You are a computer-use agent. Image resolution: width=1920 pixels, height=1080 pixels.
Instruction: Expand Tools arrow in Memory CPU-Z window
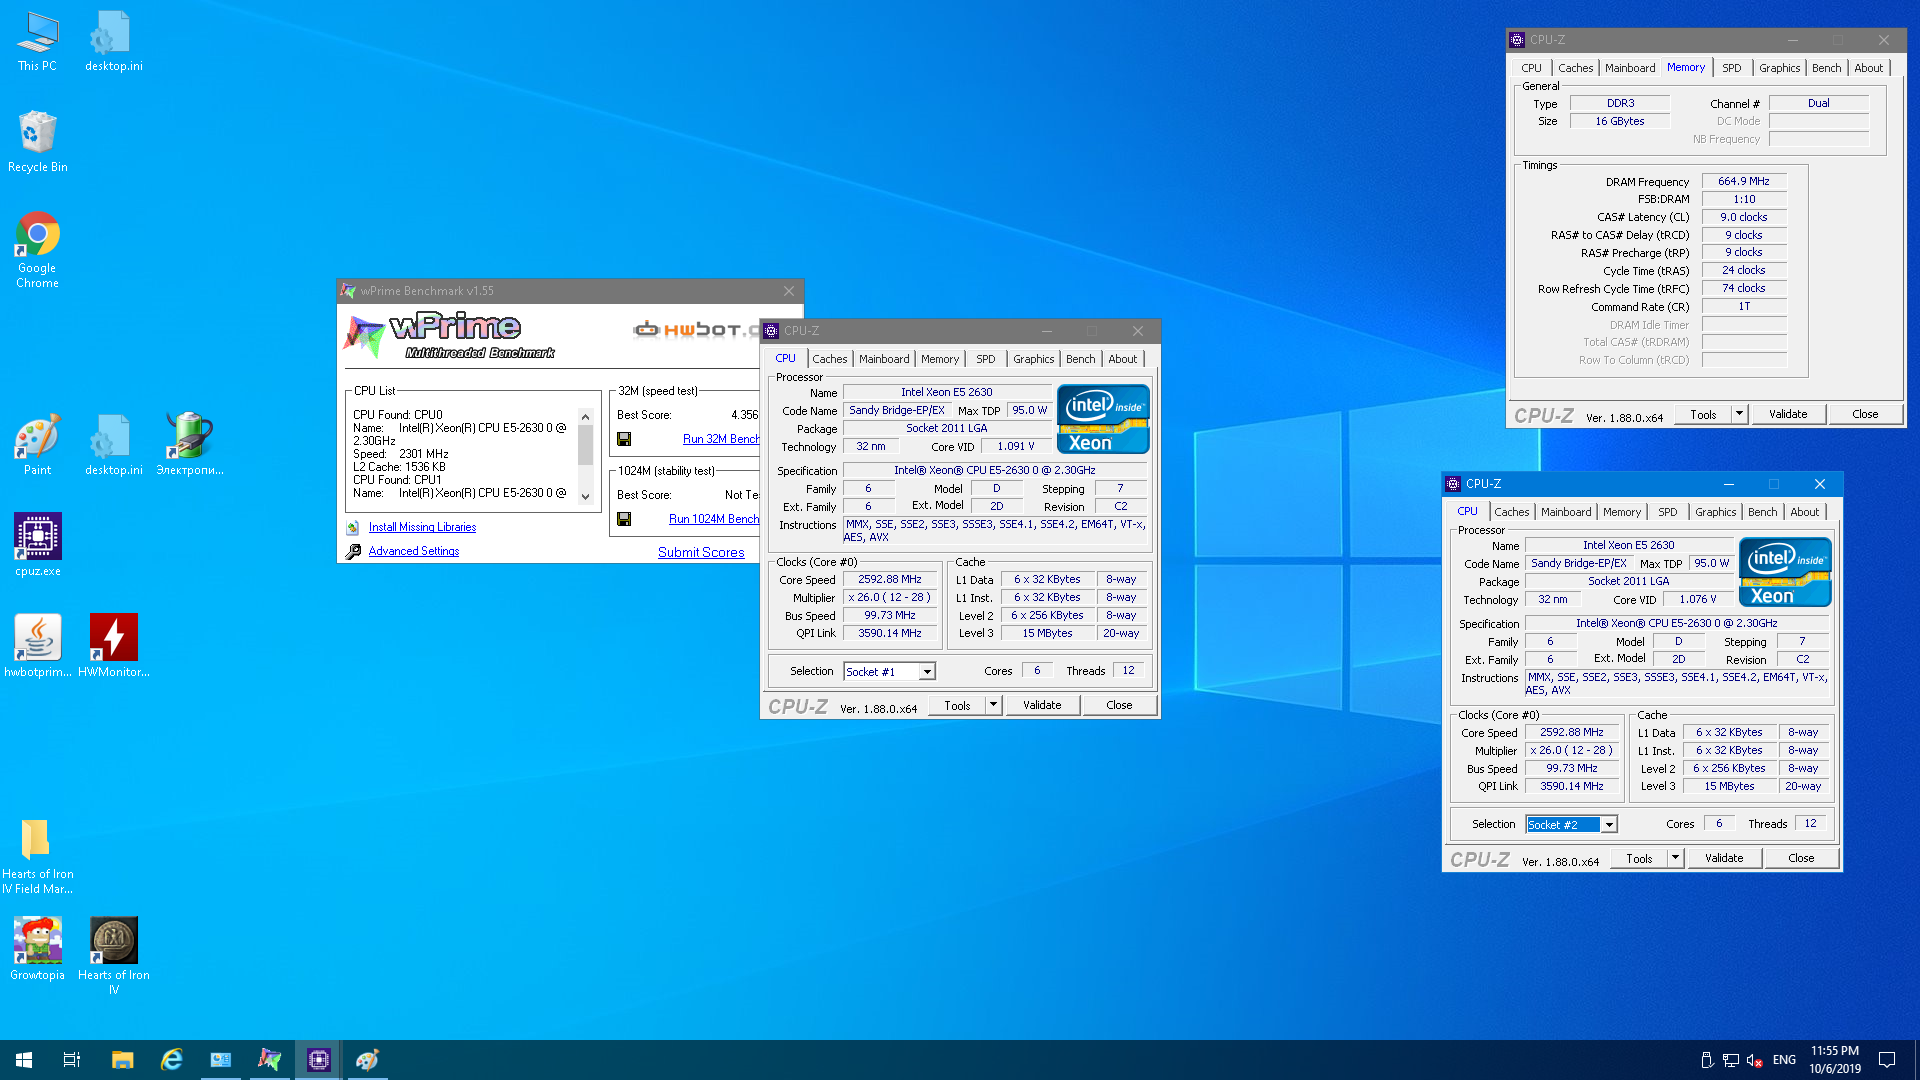pyautogui.click(x=1739, y=414)
